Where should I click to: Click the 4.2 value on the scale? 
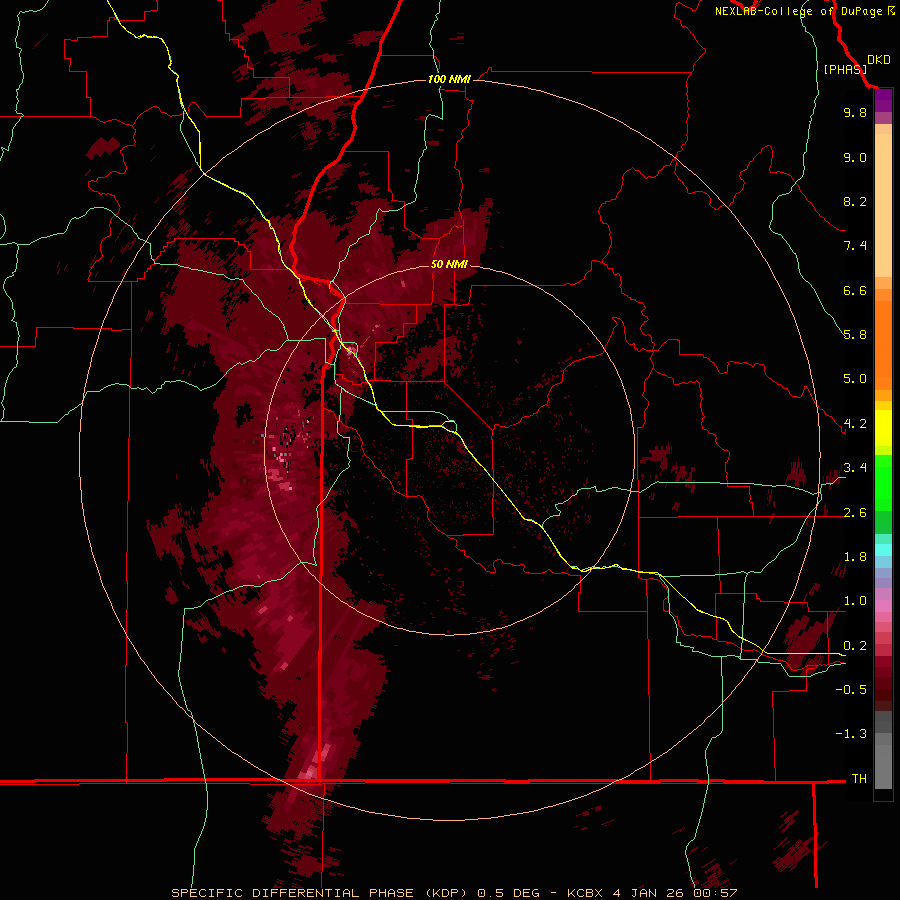(855, 424)
